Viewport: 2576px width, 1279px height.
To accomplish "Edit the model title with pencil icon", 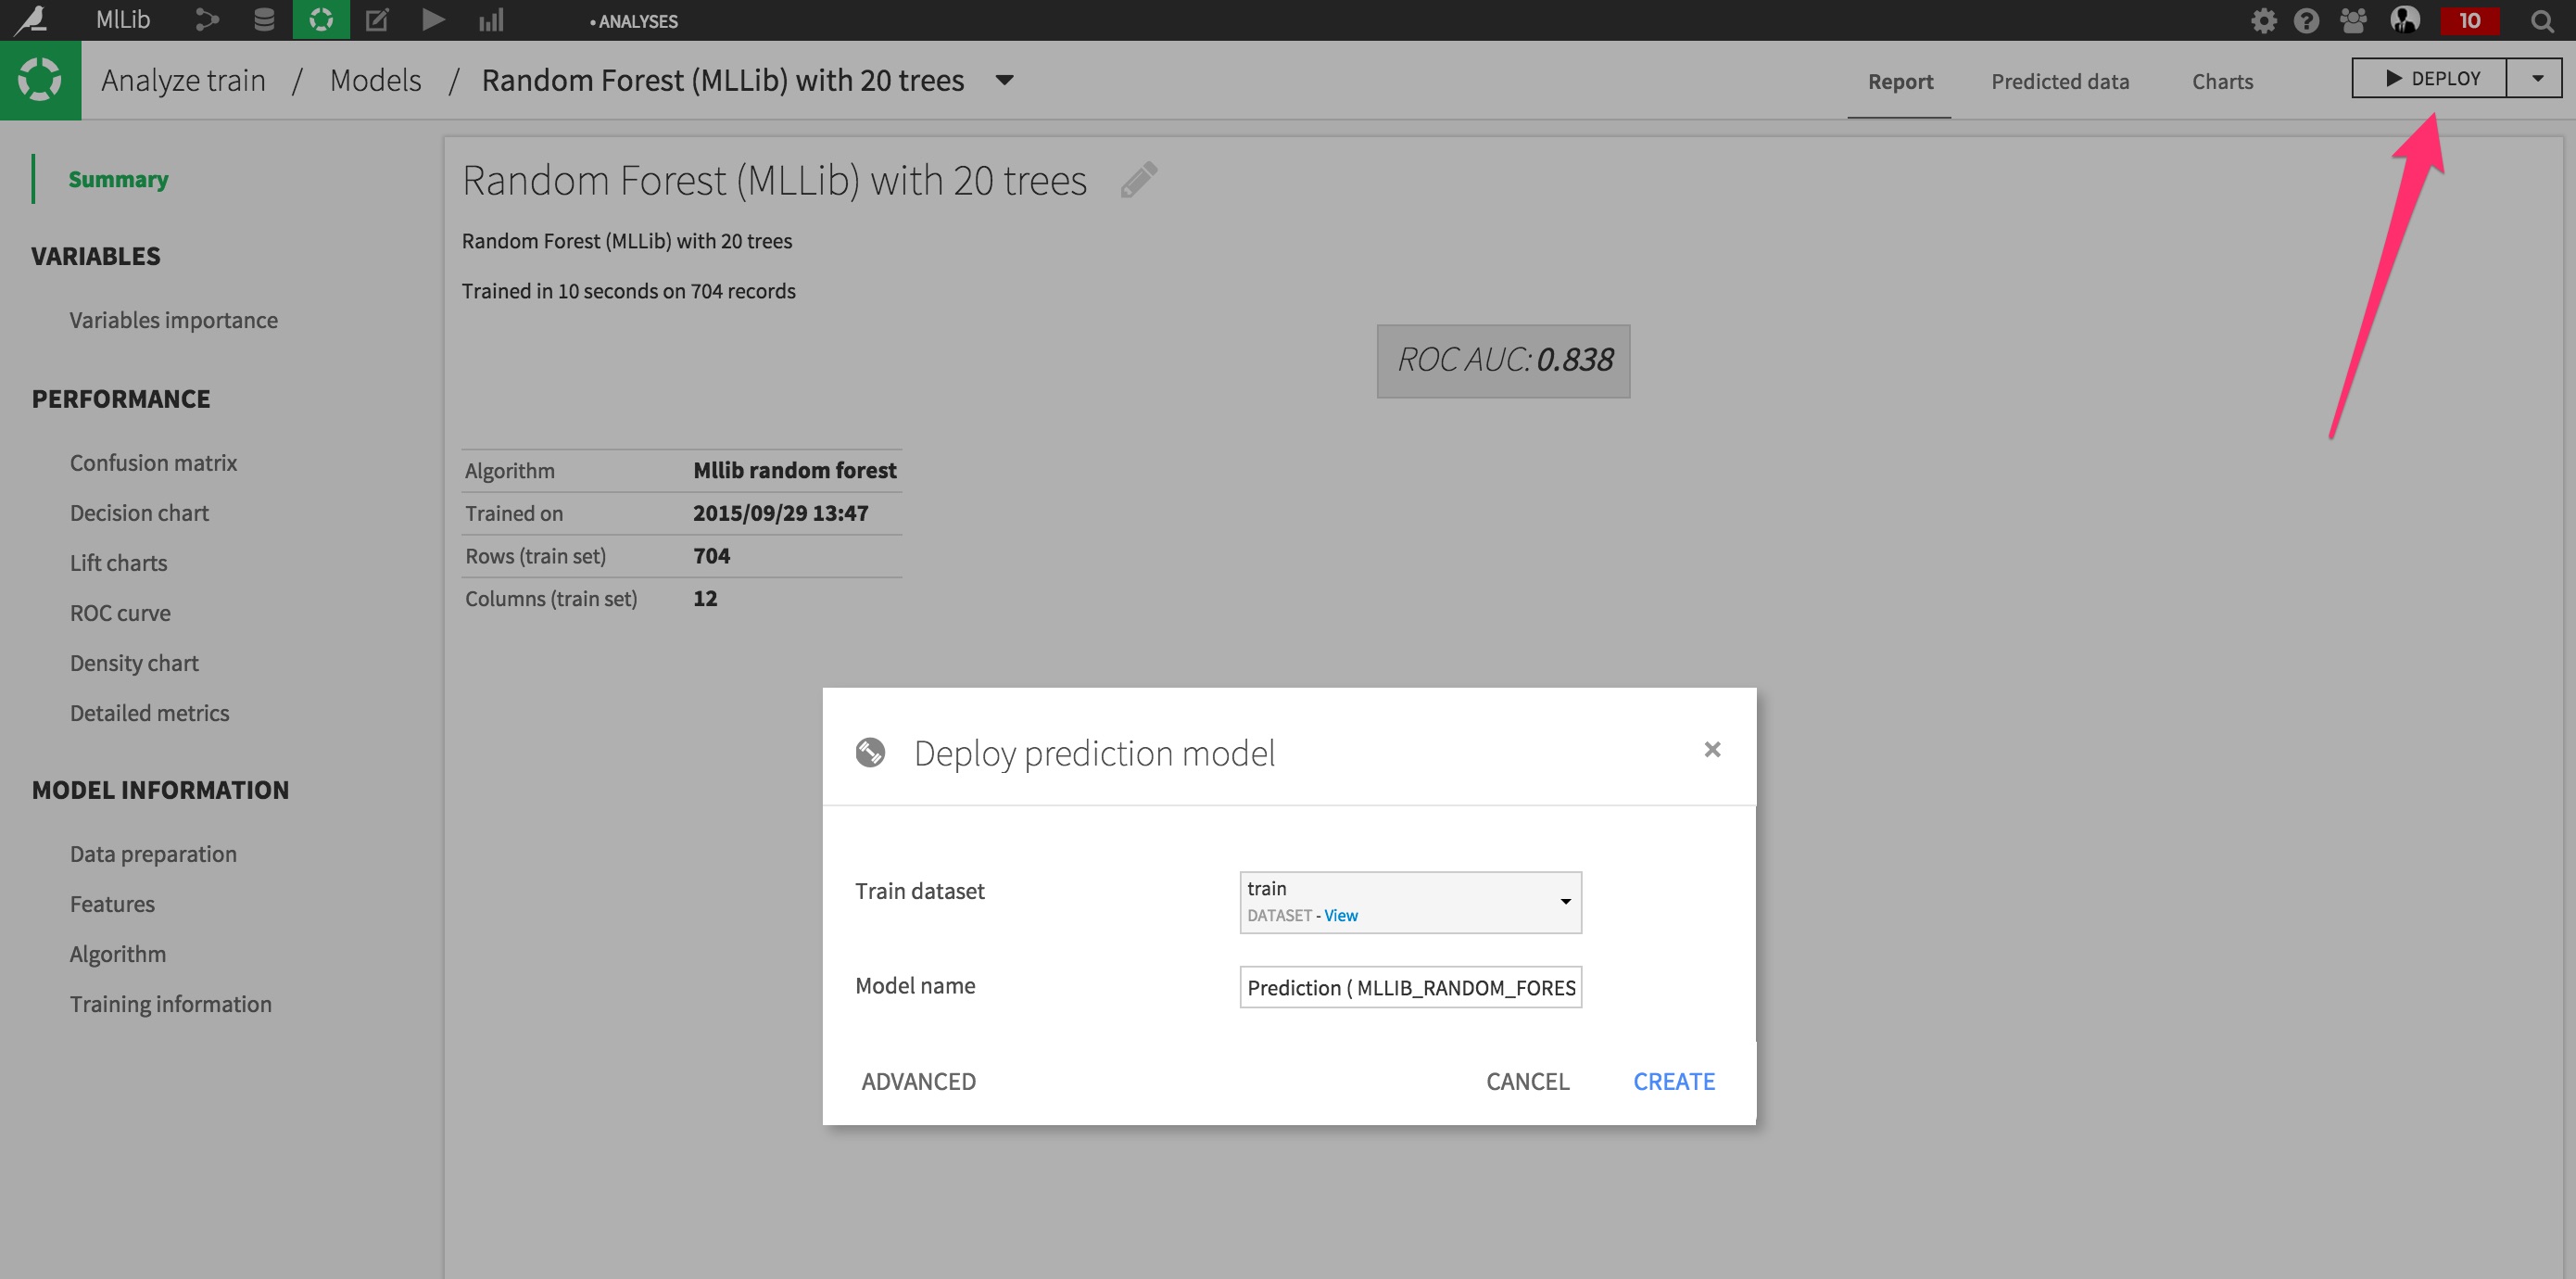I will (1139, 180).
